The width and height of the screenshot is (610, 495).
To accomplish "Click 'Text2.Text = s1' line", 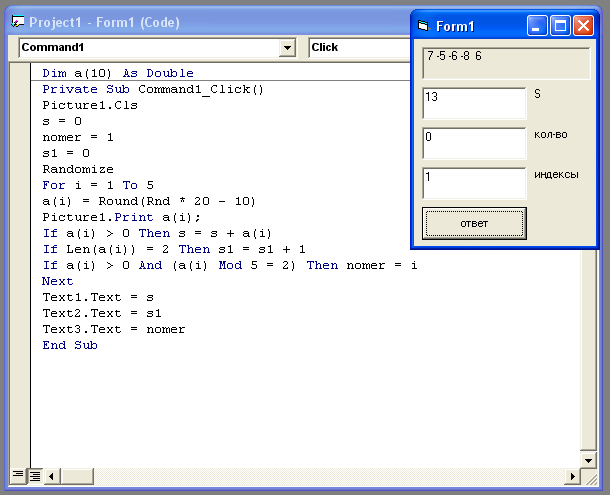I will coord(102,313).
